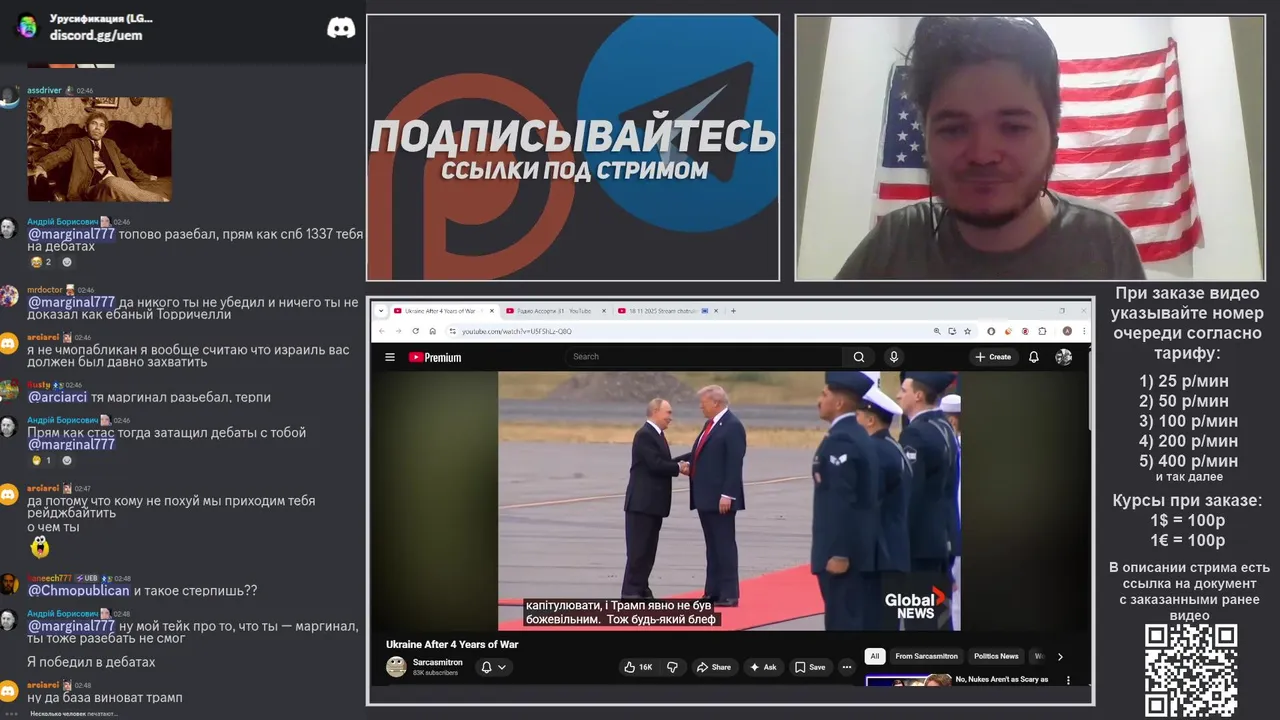The width and height of the screenshot is (1280, 720).
Task: Click the message 'Я победил в дебатах'
Action: pyautogui.click(x=91, y=662)
